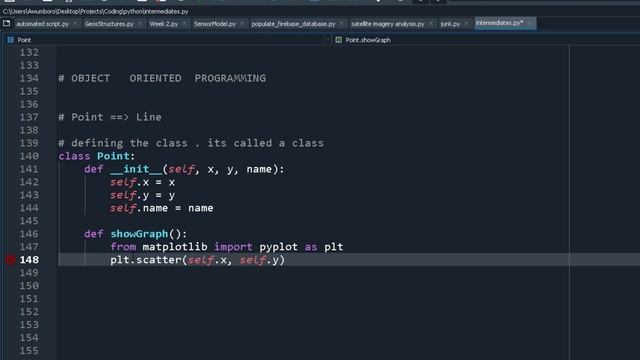This screenshot has height=360, width=640.
Task: Switch to satellite imagery analysis.py tab
Action: (387, 24)
